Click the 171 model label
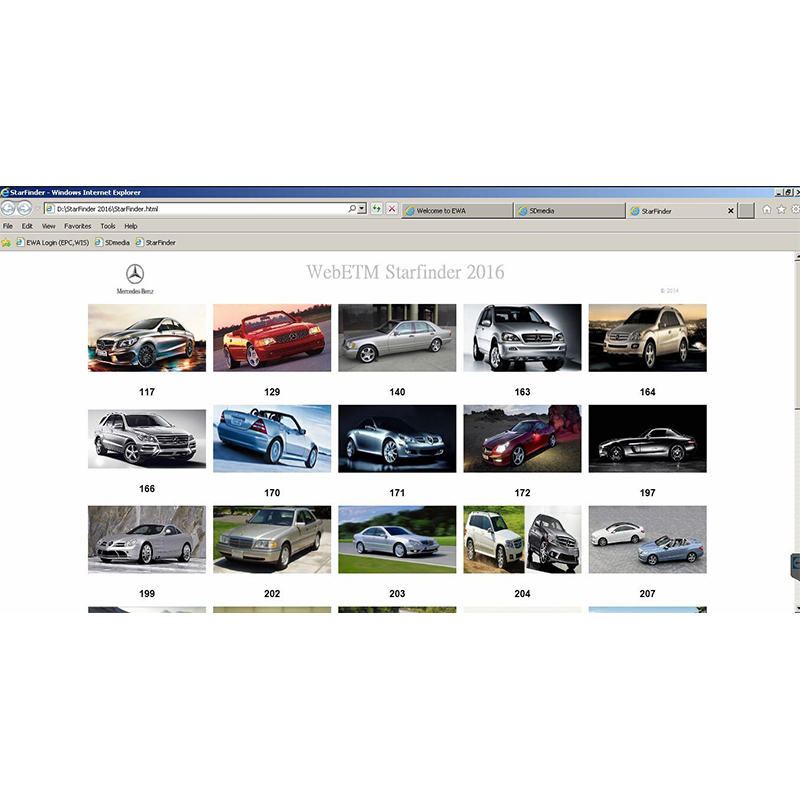Image resolution: width=800 pixels, height=800 pixels. [397, 493]
